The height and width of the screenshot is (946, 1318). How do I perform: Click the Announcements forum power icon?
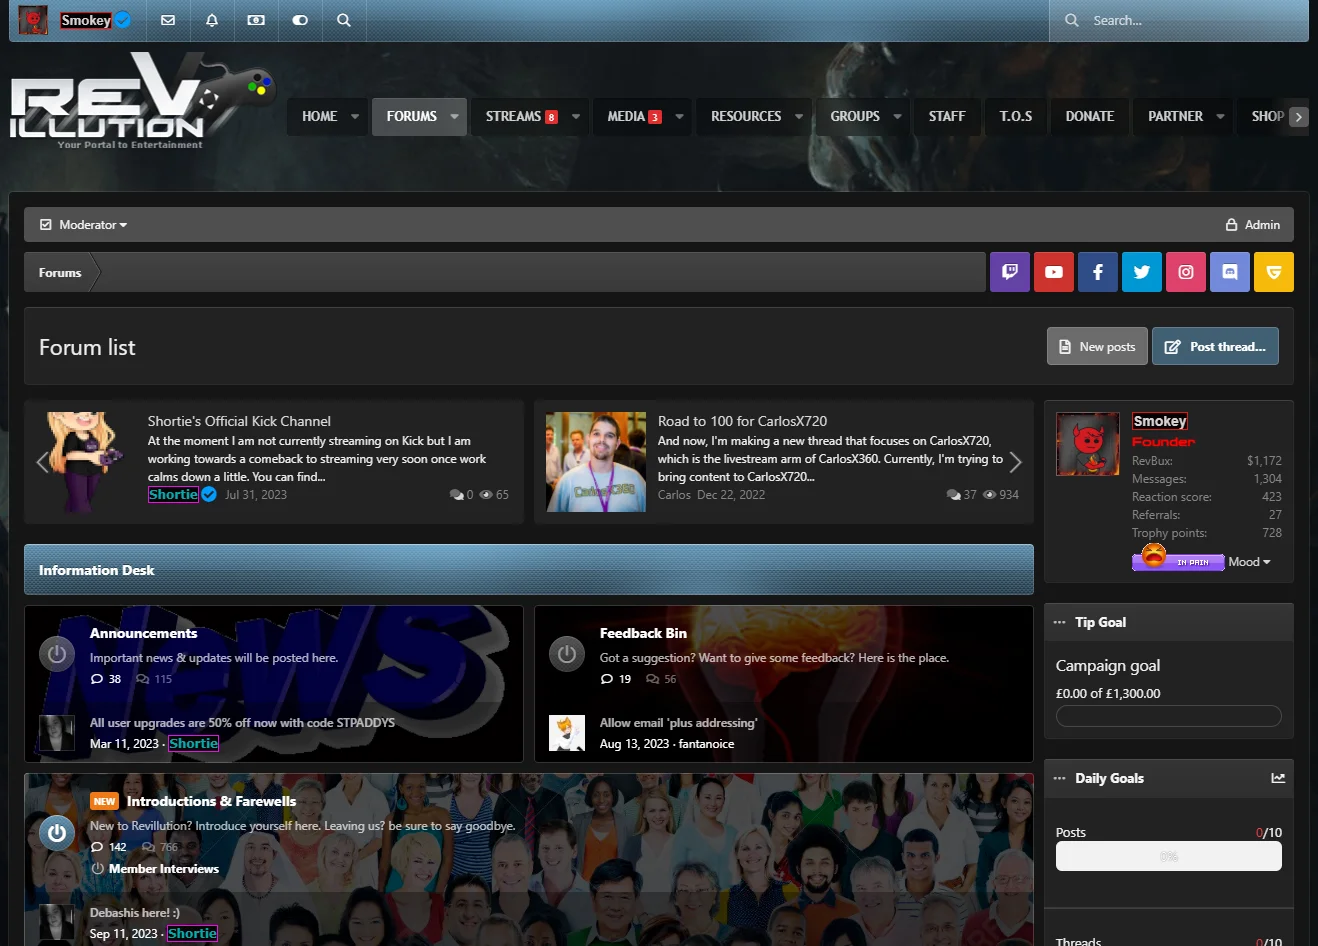(x=57, y=654)
